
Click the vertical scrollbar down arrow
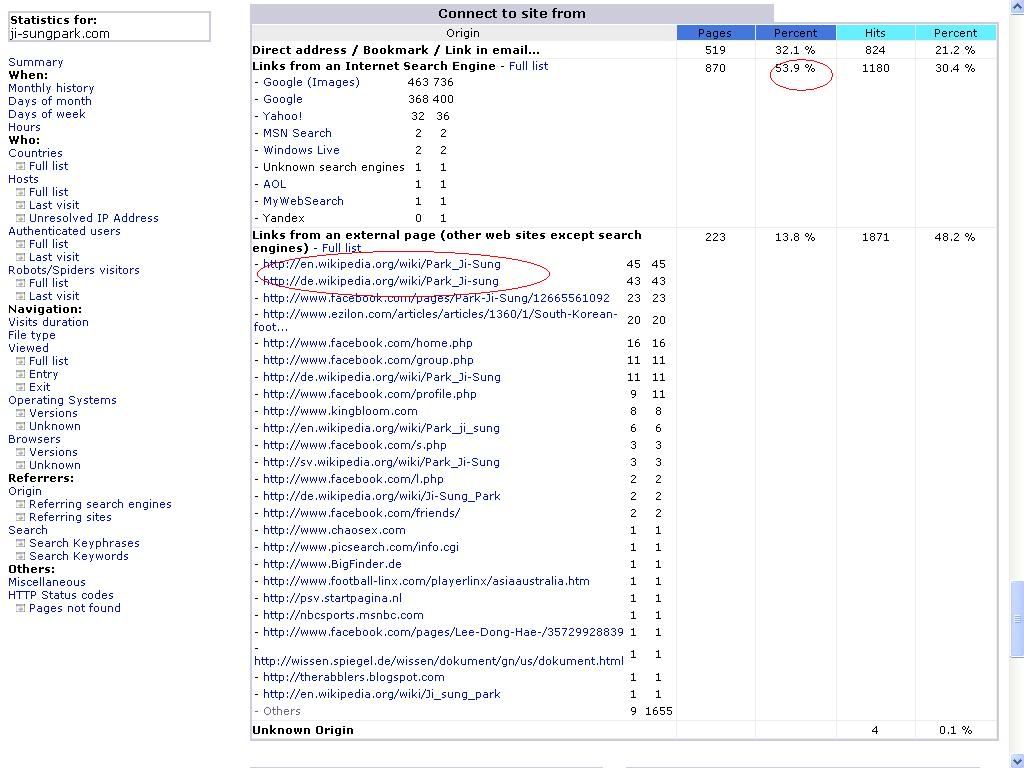1016,759
